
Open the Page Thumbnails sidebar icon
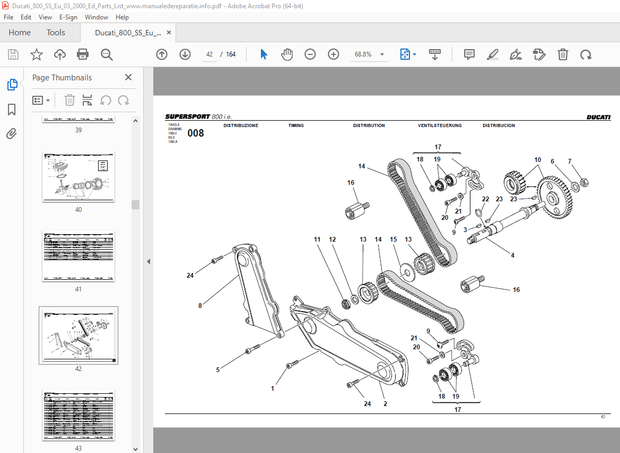pyautogui.click(x=12, y=85)
